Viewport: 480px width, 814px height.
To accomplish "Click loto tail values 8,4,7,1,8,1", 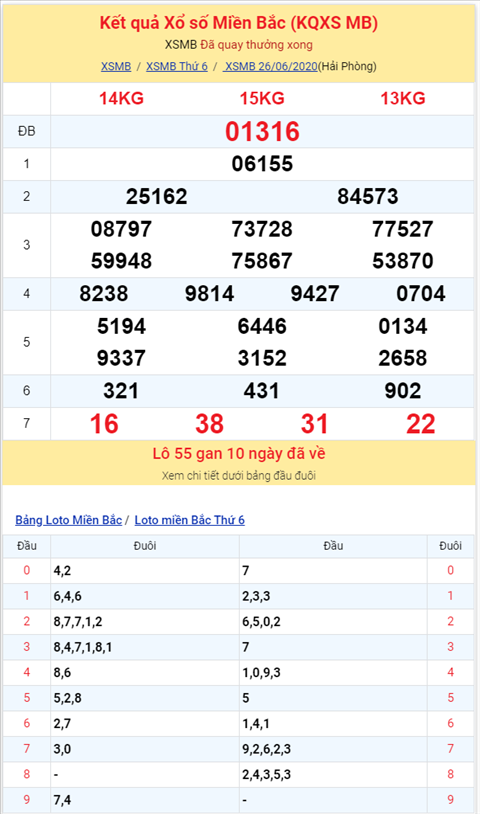I will [83, 647].
